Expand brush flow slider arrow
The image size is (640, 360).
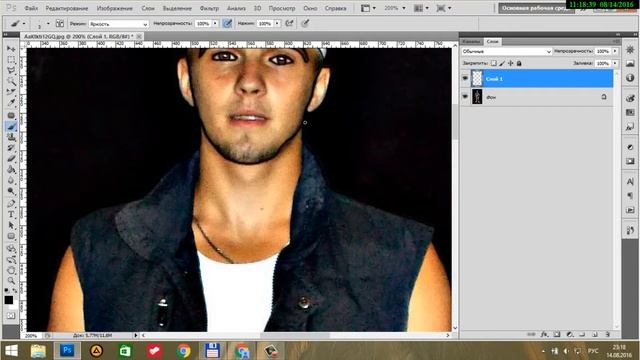coord(277,24)
